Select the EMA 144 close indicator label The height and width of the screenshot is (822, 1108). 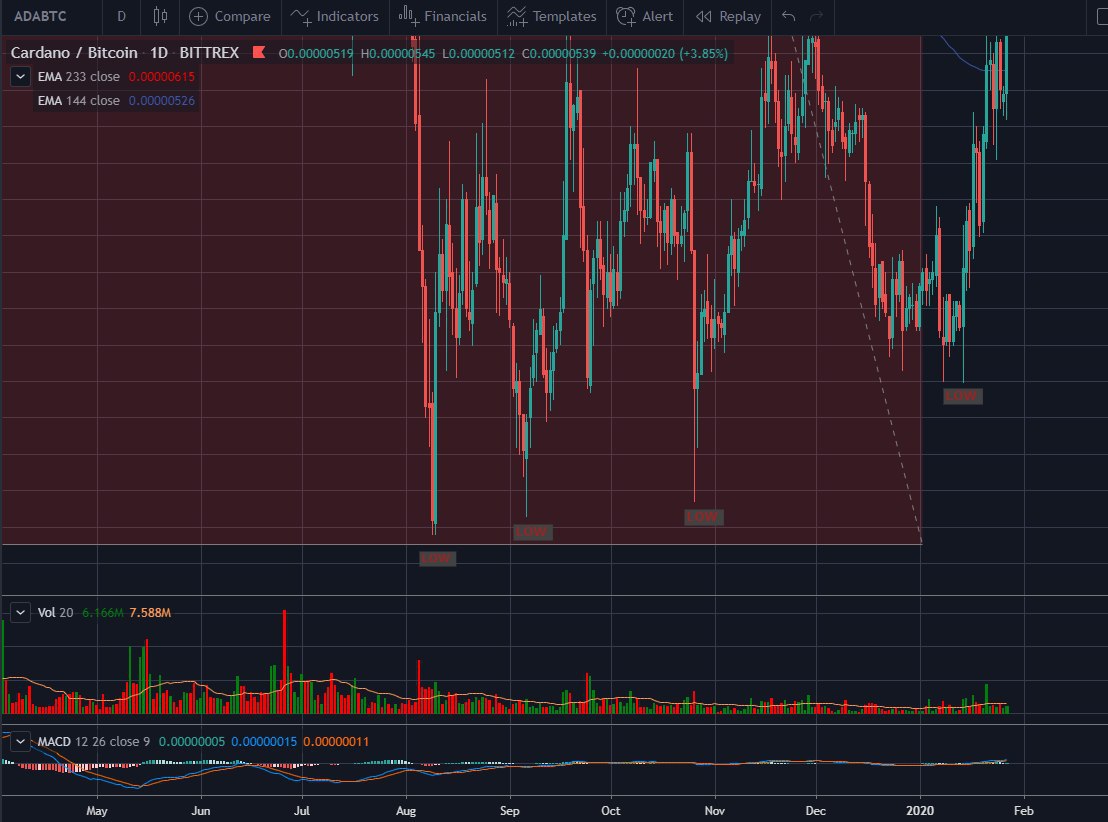[78, 100]
